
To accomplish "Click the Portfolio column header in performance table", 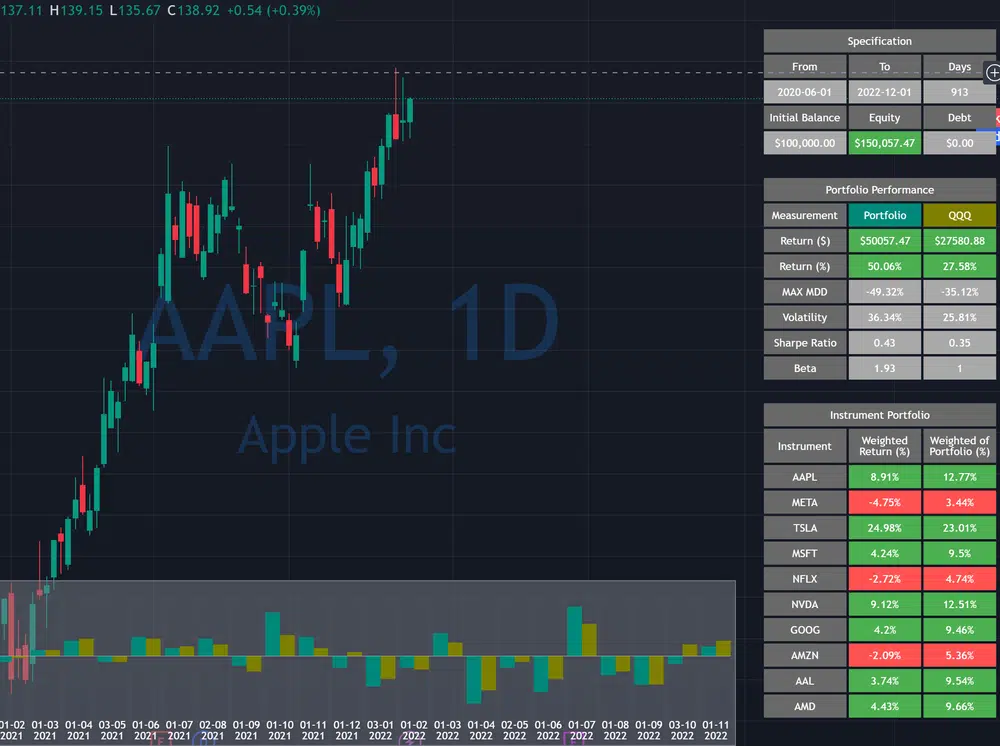I will 884,215.
